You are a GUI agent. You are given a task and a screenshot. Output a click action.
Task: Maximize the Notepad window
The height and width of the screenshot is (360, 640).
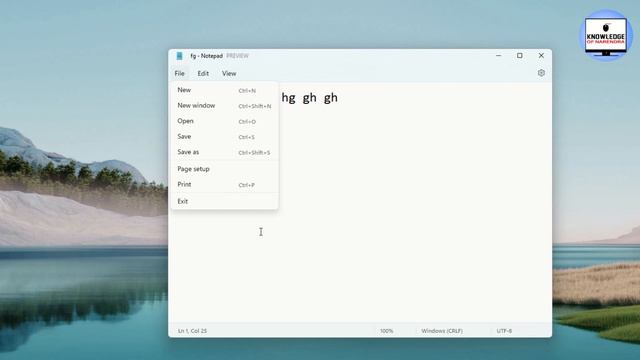[520, 56]
